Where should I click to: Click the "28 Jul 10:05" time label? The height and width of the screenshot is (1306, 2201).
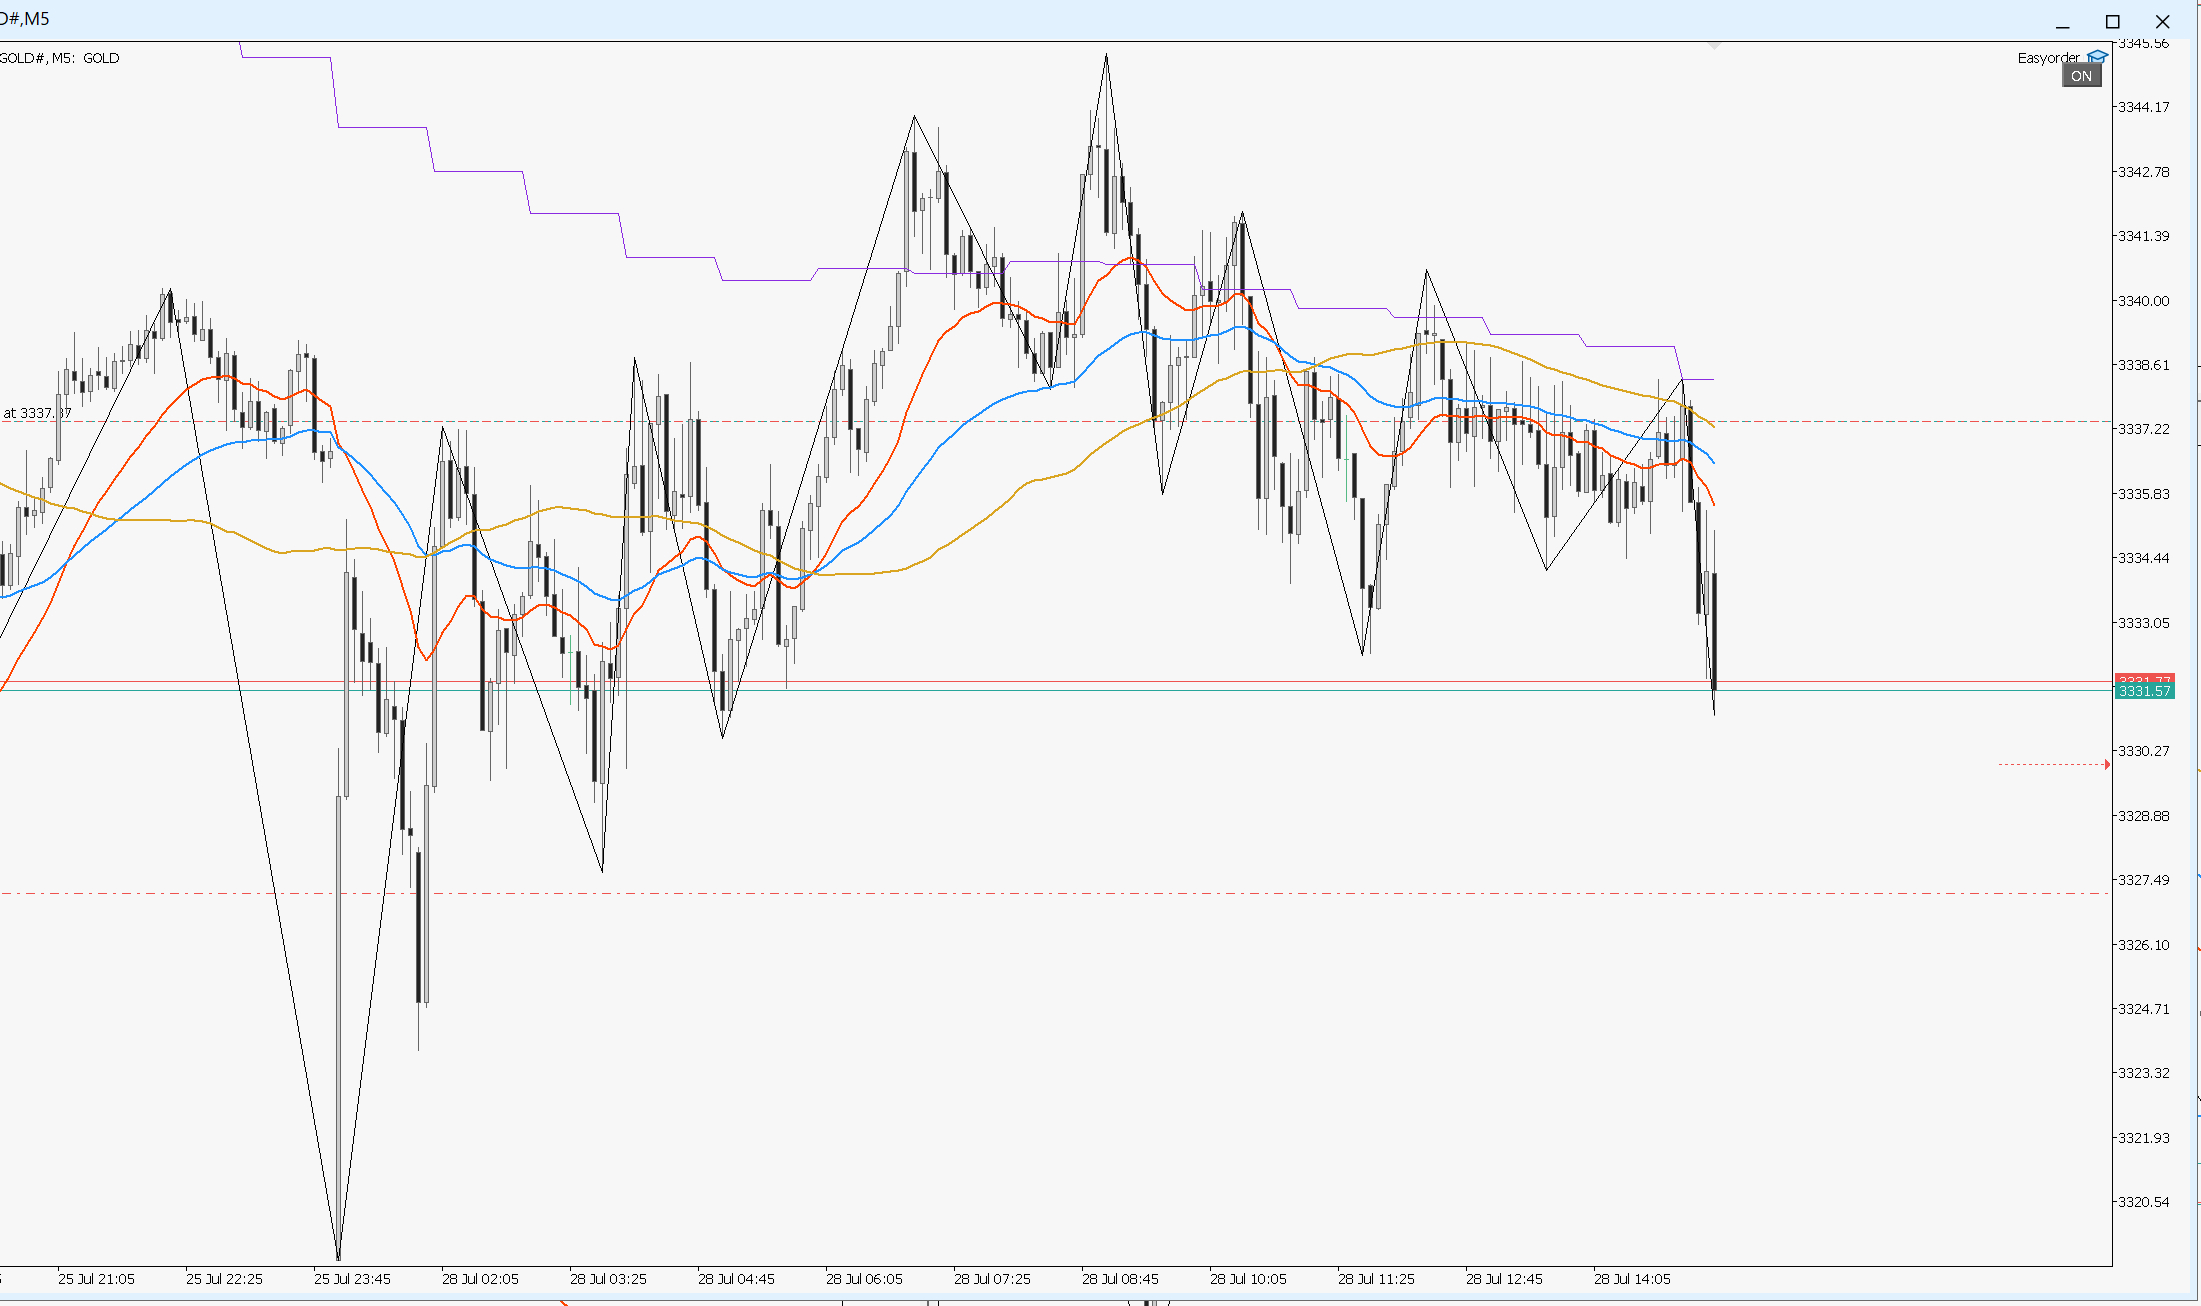(1248, 1279)
